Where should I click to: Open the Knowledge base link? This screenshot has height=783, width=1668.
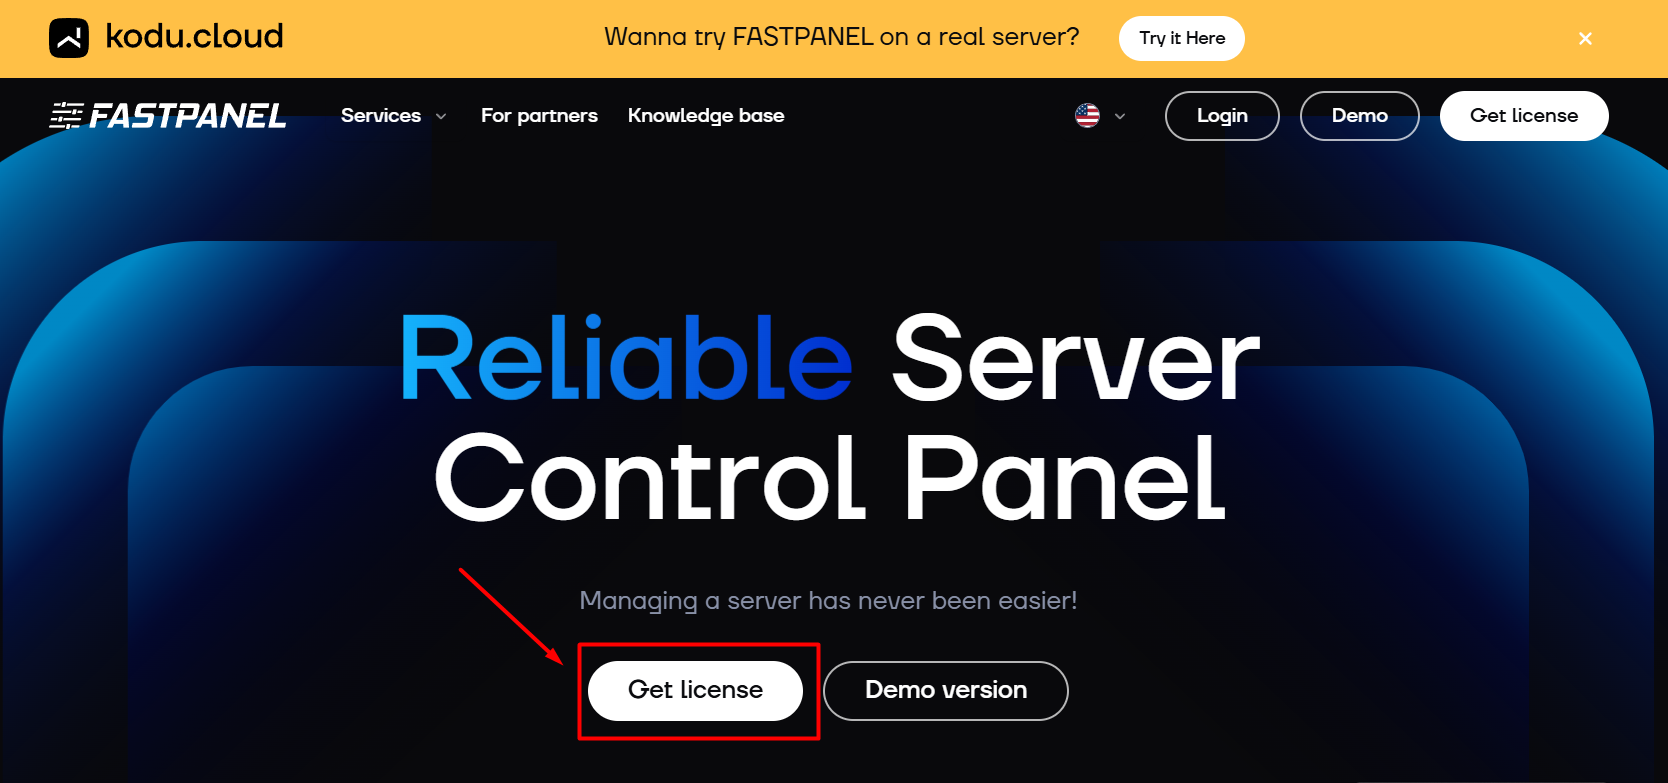706,116
